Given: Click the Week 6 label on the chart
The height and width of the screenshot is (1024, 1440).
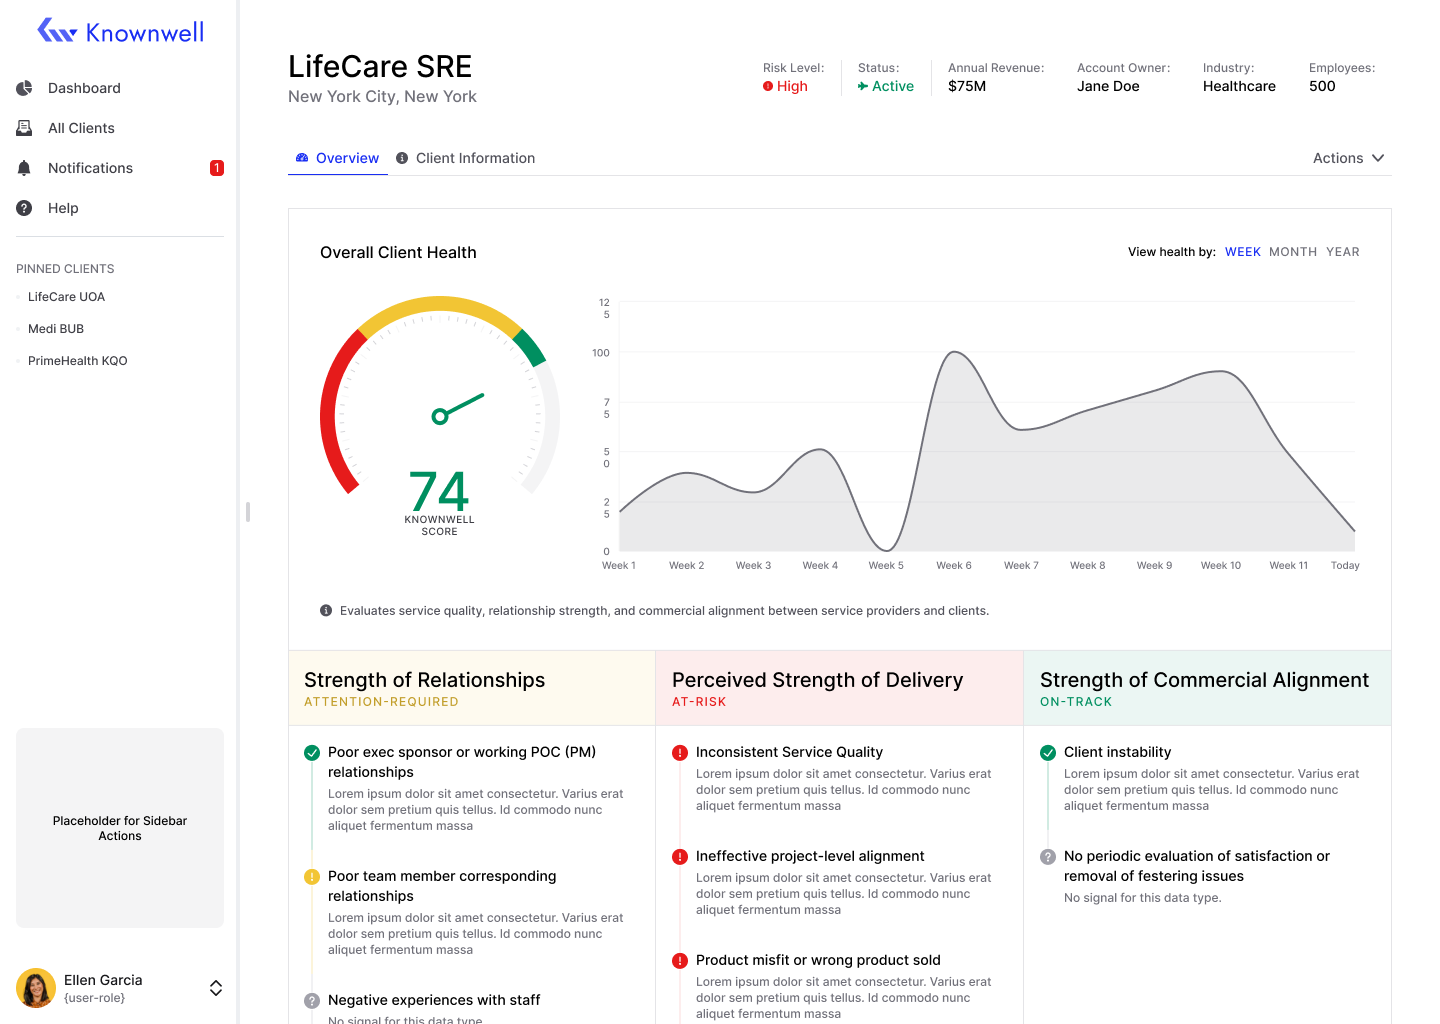Looking at the screenshot, I should tap(954, 566).
